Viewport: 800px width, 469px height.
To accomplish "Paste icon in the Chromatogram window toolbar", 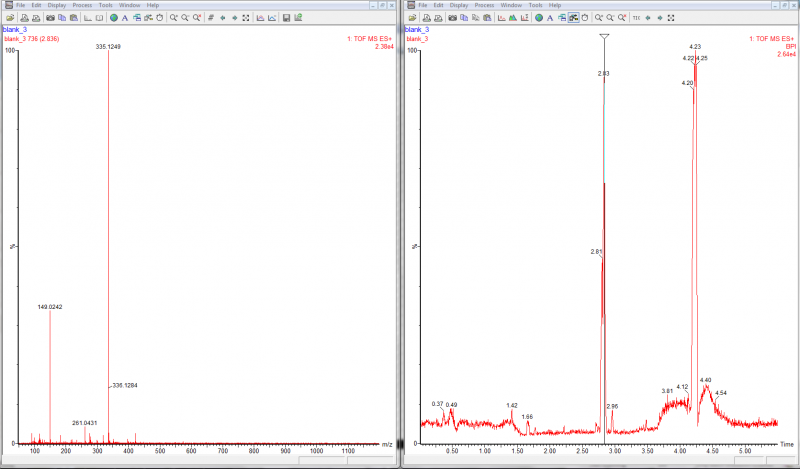I will point(487,18).
